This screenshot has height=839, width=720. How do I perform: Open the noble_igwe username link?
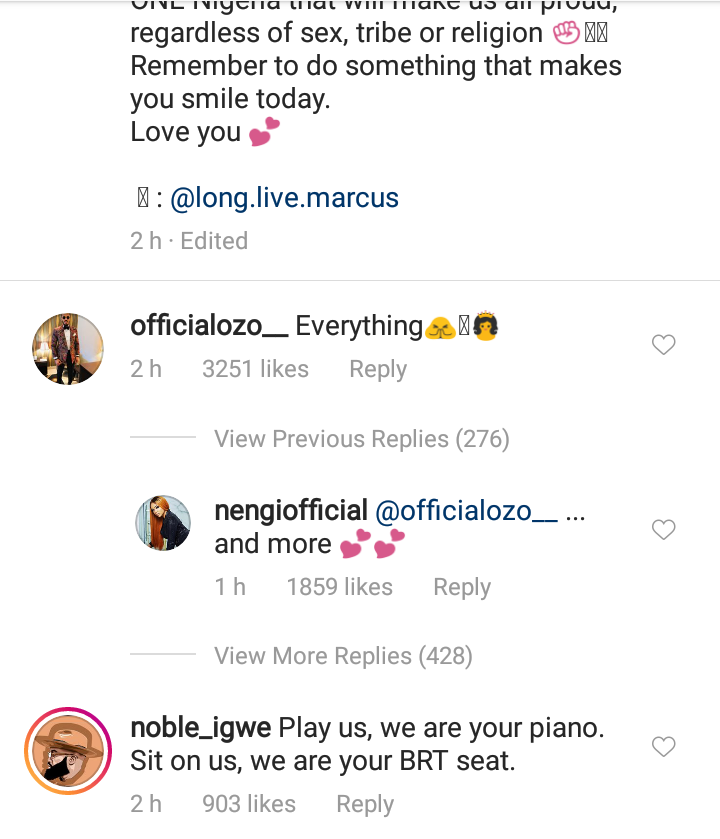point(201,727)
